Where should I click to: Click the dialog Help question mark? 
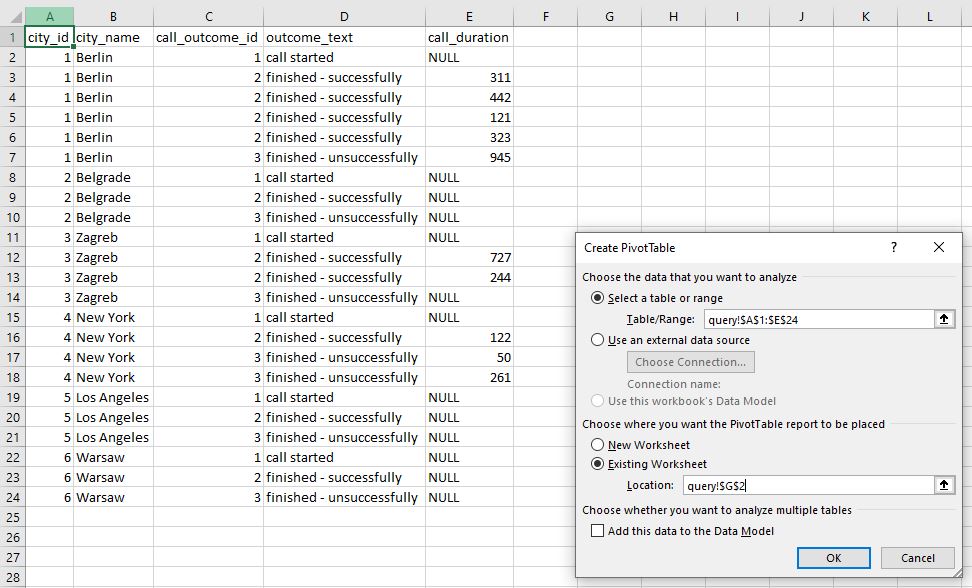pyautogui.click(x=894, y=248)
